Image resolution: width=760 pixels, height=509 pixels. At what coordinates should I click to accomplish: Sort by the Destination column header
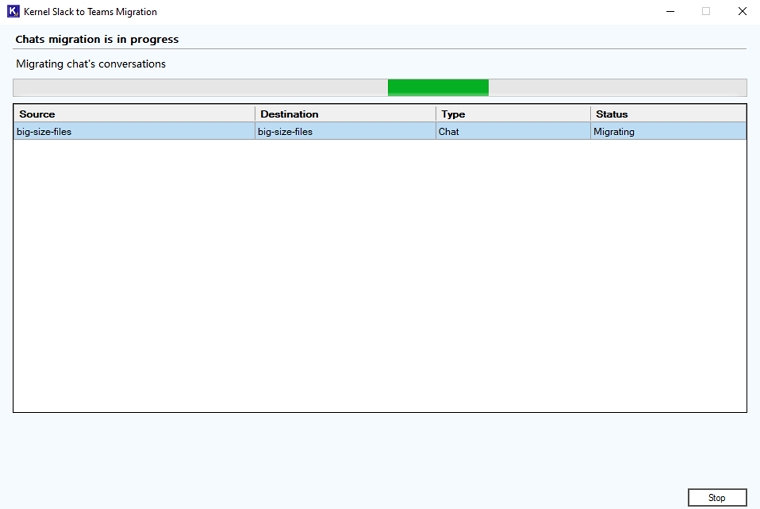(x=346, y=114)
